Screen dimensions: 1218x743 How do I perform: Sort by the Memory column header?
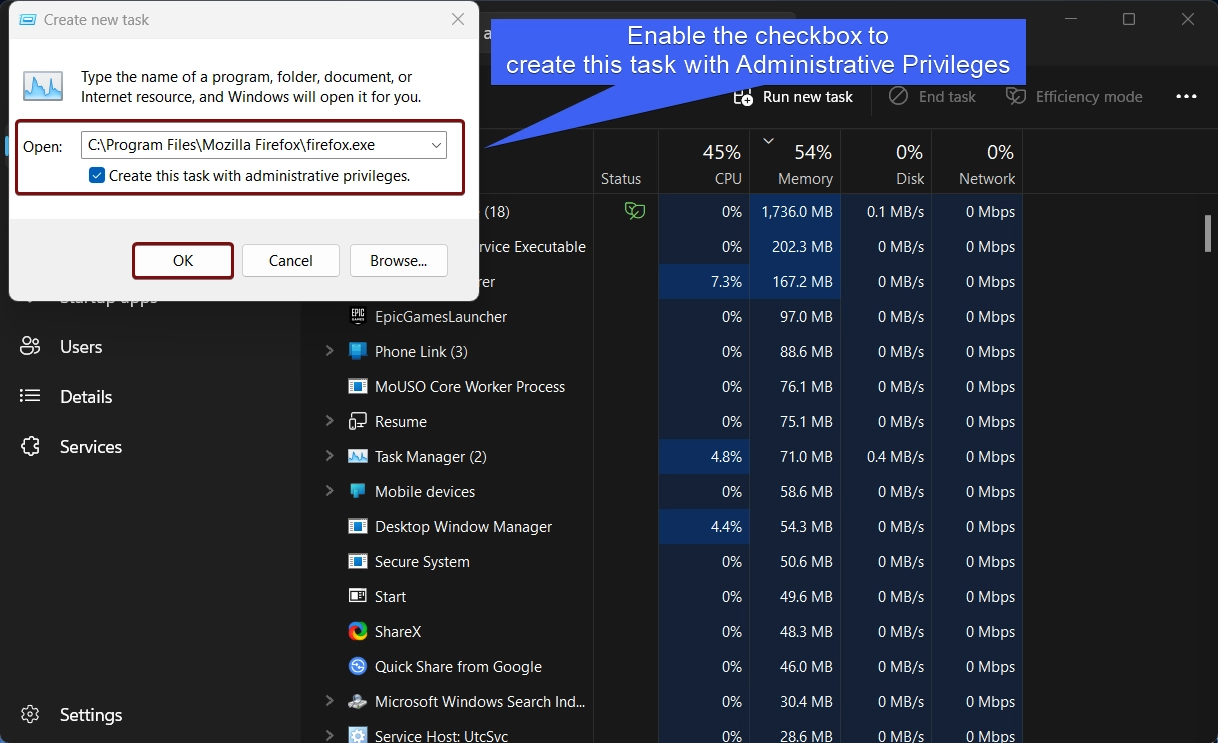click(795, 163)
